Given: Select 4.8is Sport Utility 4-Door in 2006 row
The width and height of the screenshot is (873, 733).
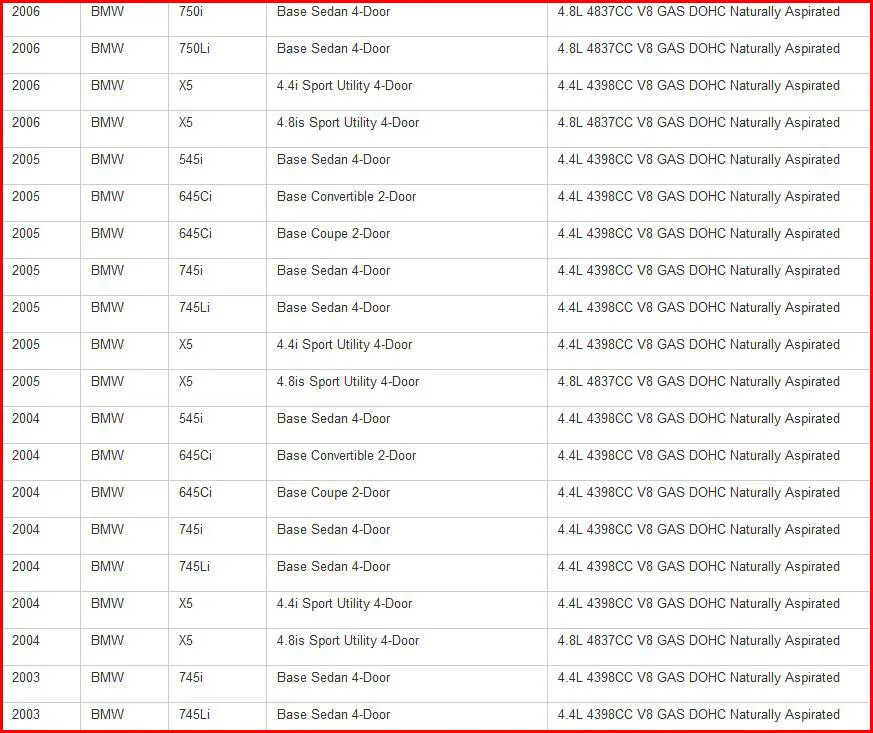Looking at the screenshot, I should (348, 122).
